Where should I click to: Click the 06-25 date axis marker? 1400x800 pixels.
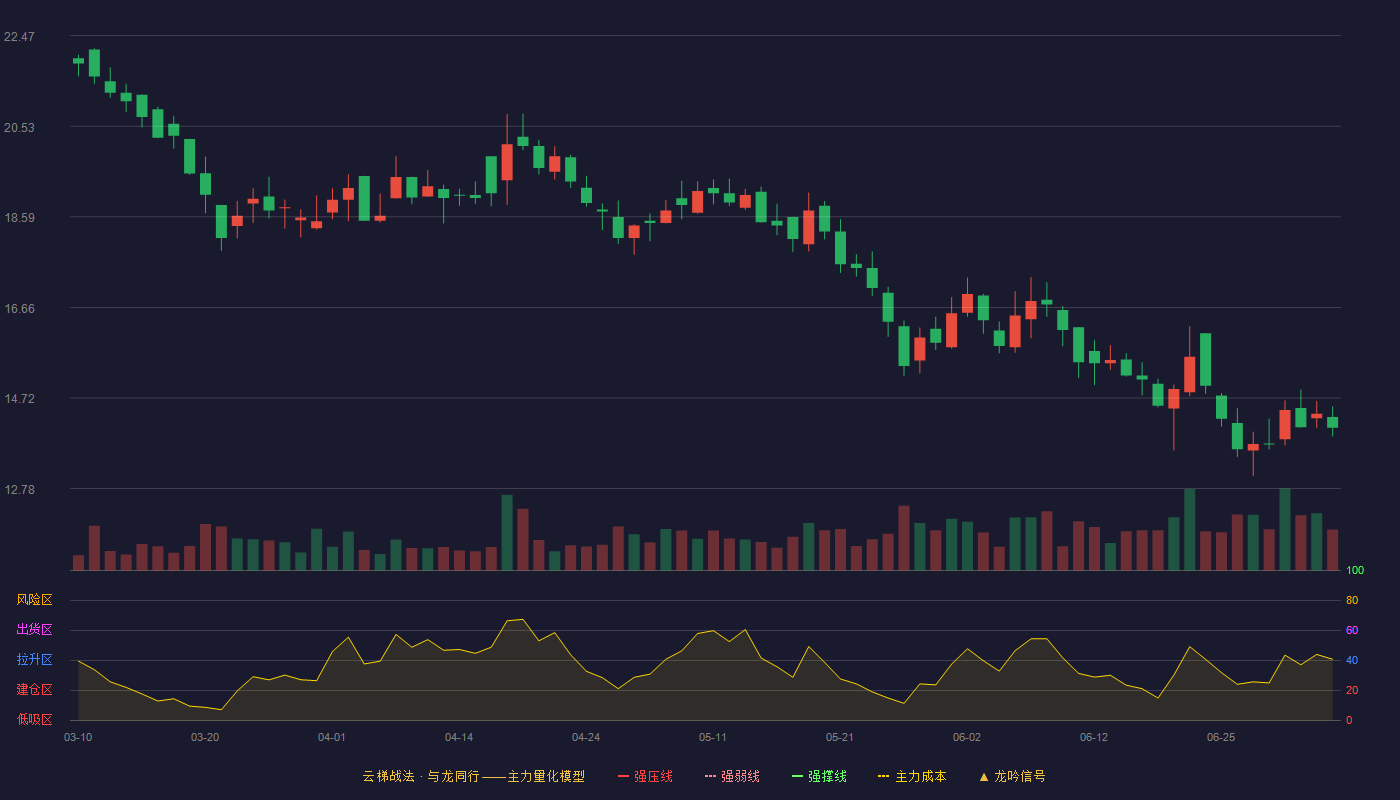1221,737
